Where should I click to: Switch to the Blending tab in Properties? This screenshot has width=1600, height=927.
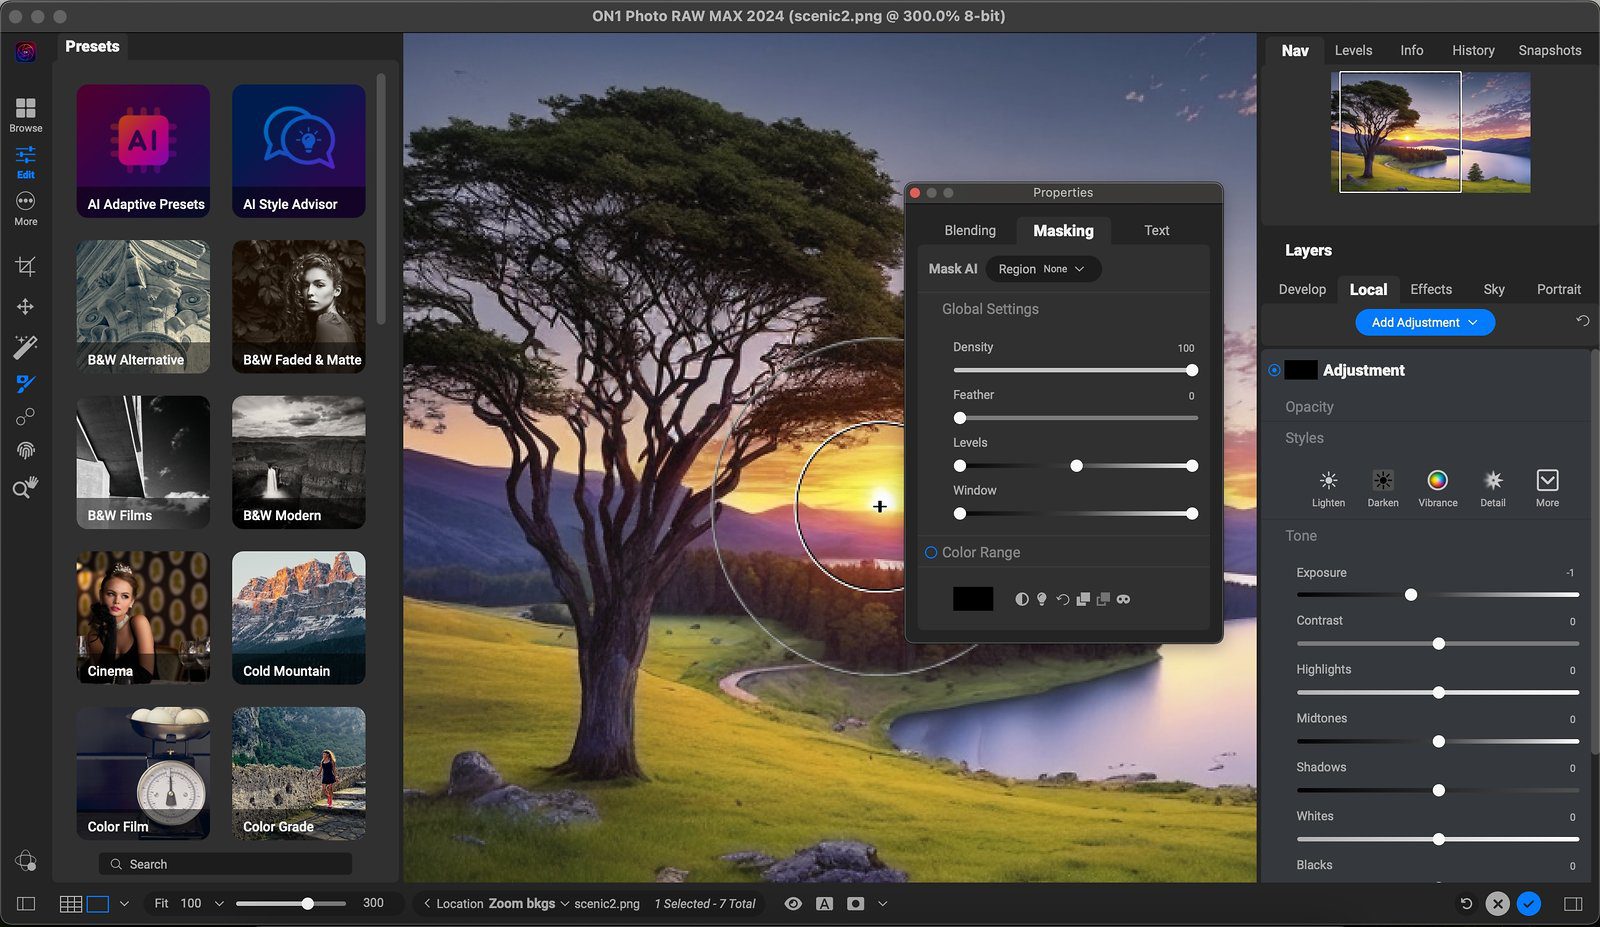click(x=969, y=230)
